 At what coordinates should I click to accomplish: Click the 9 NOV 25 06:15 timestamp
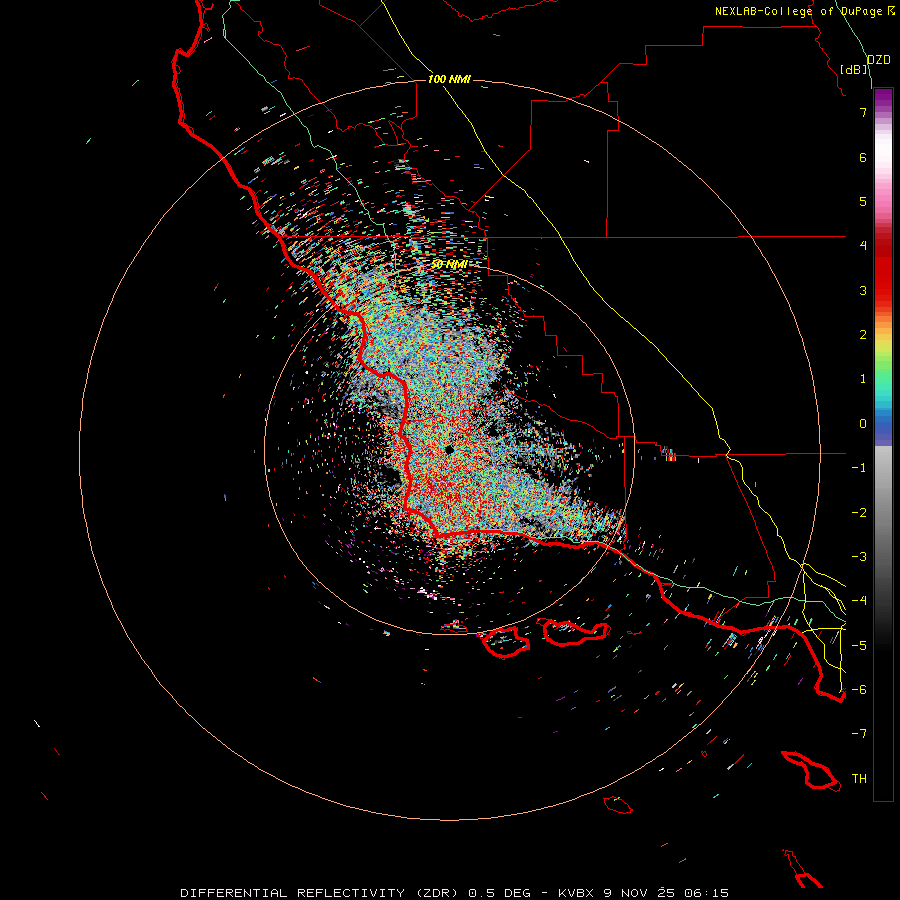point(666,893)
